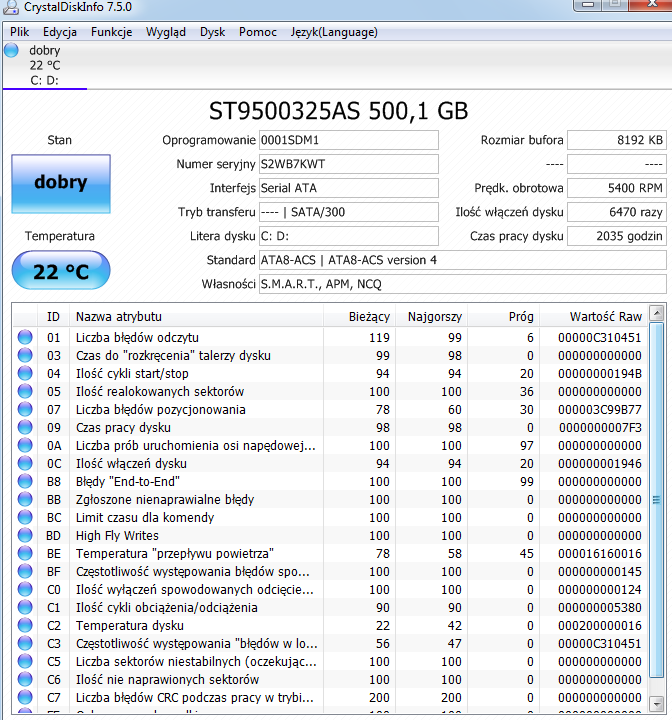The width and height of the screenshot is (672, 720).
Task: Click status icon for row BE przepływu powietrza
Action: 25,553
